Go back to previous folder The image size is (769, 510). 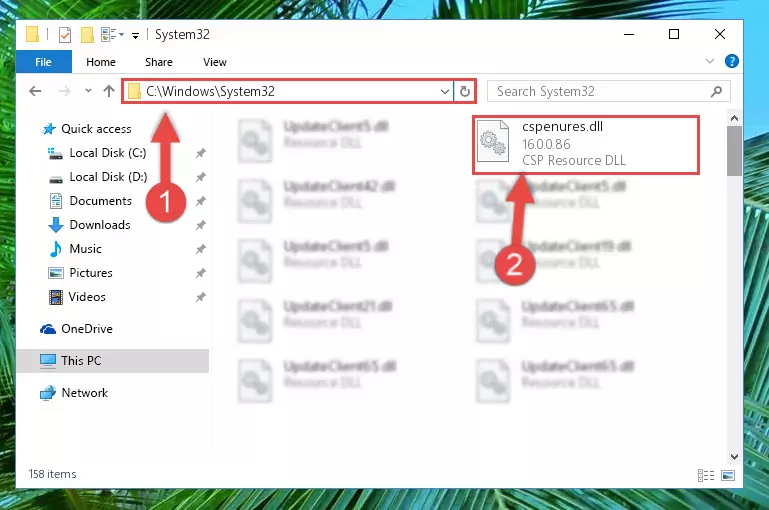tap(35, 91)
